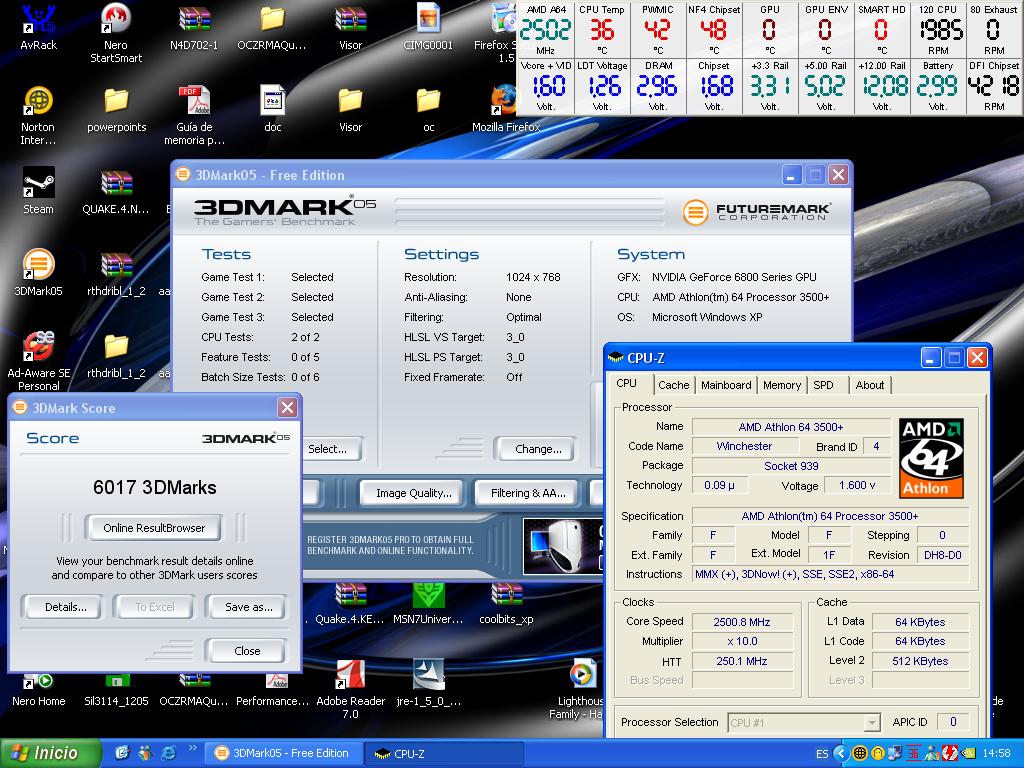Viewport: 1024px width, 768px height.
Task: Open the Steam desktop shortcut
Action: pos(38,191)
